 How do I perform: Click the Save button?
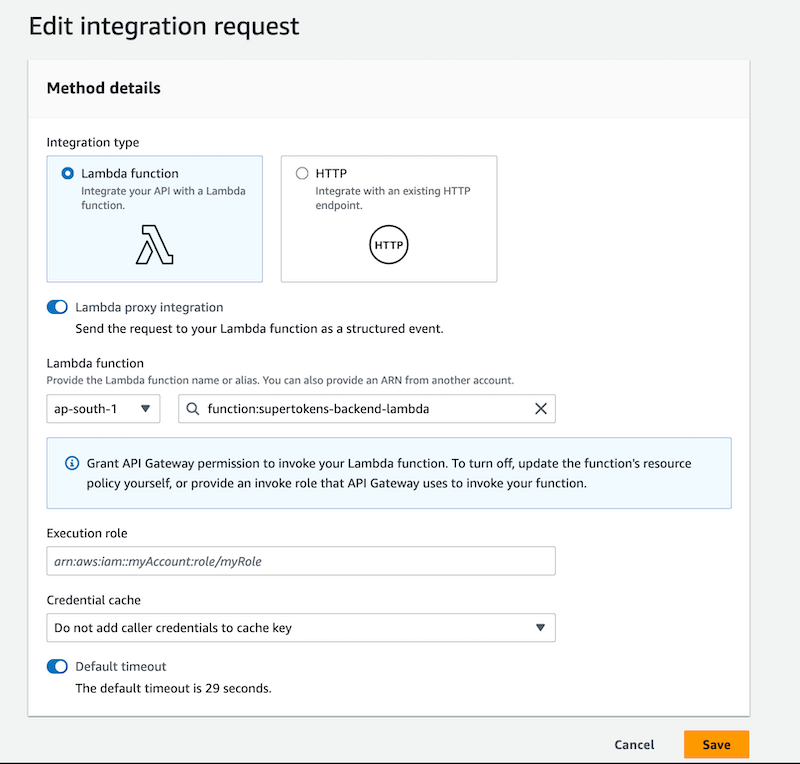tap(716, 744)
